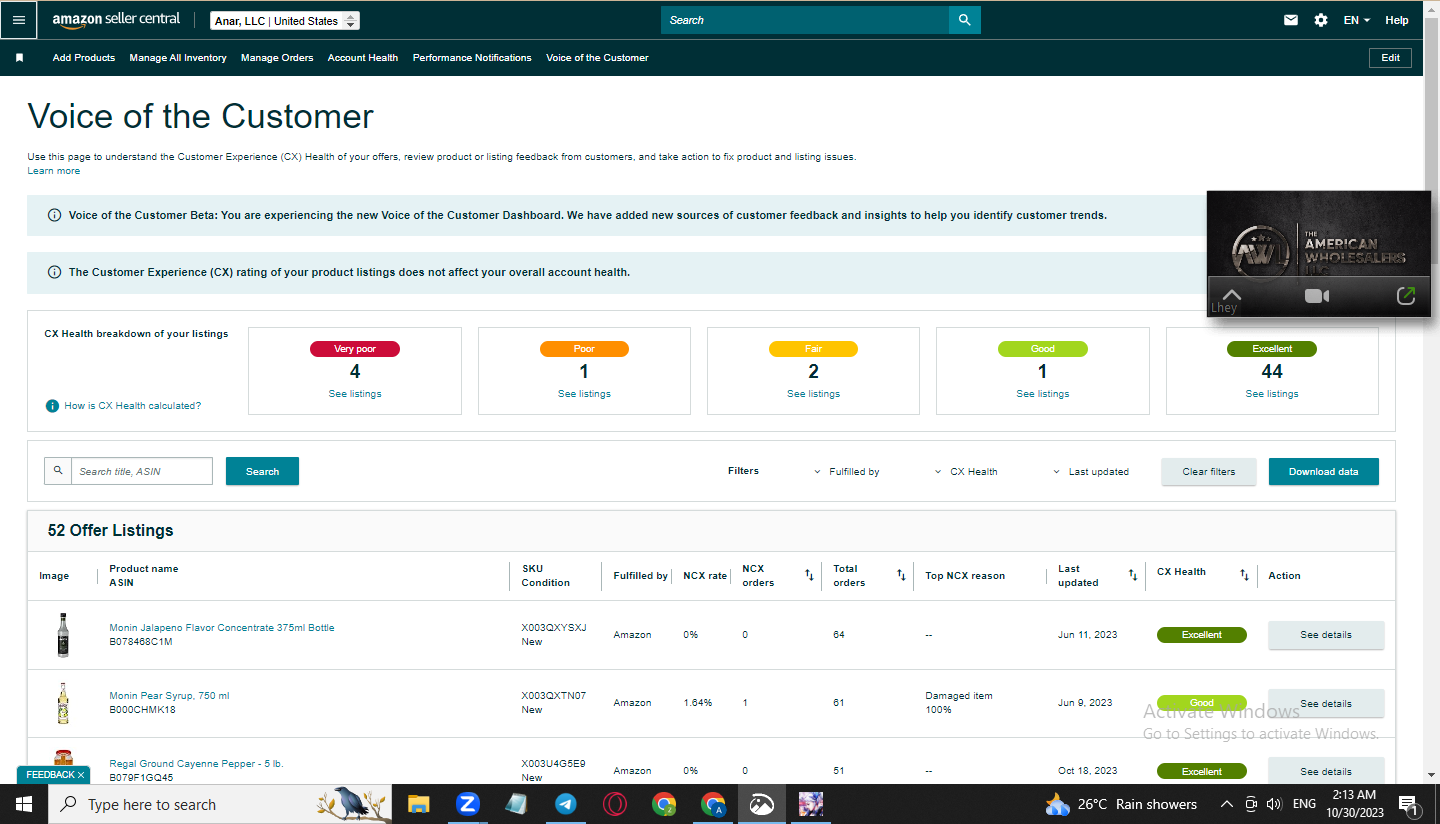Open the Help link in the header
1440x824 pixels.
(1397, 20)
